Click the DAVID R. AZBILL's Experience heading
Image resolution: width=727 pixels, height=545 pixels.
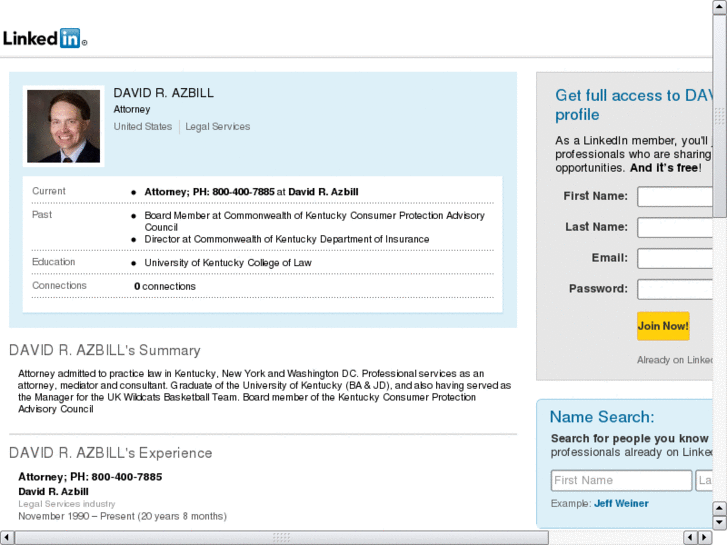point(111,453)
